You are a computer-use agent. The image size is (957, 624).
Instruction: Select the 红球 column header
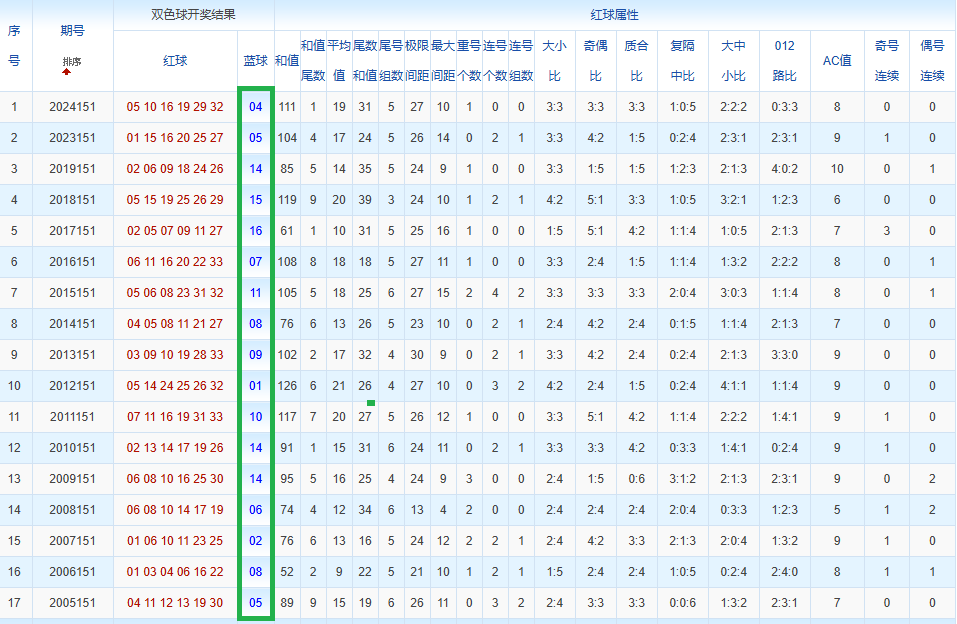pos(175,60)
